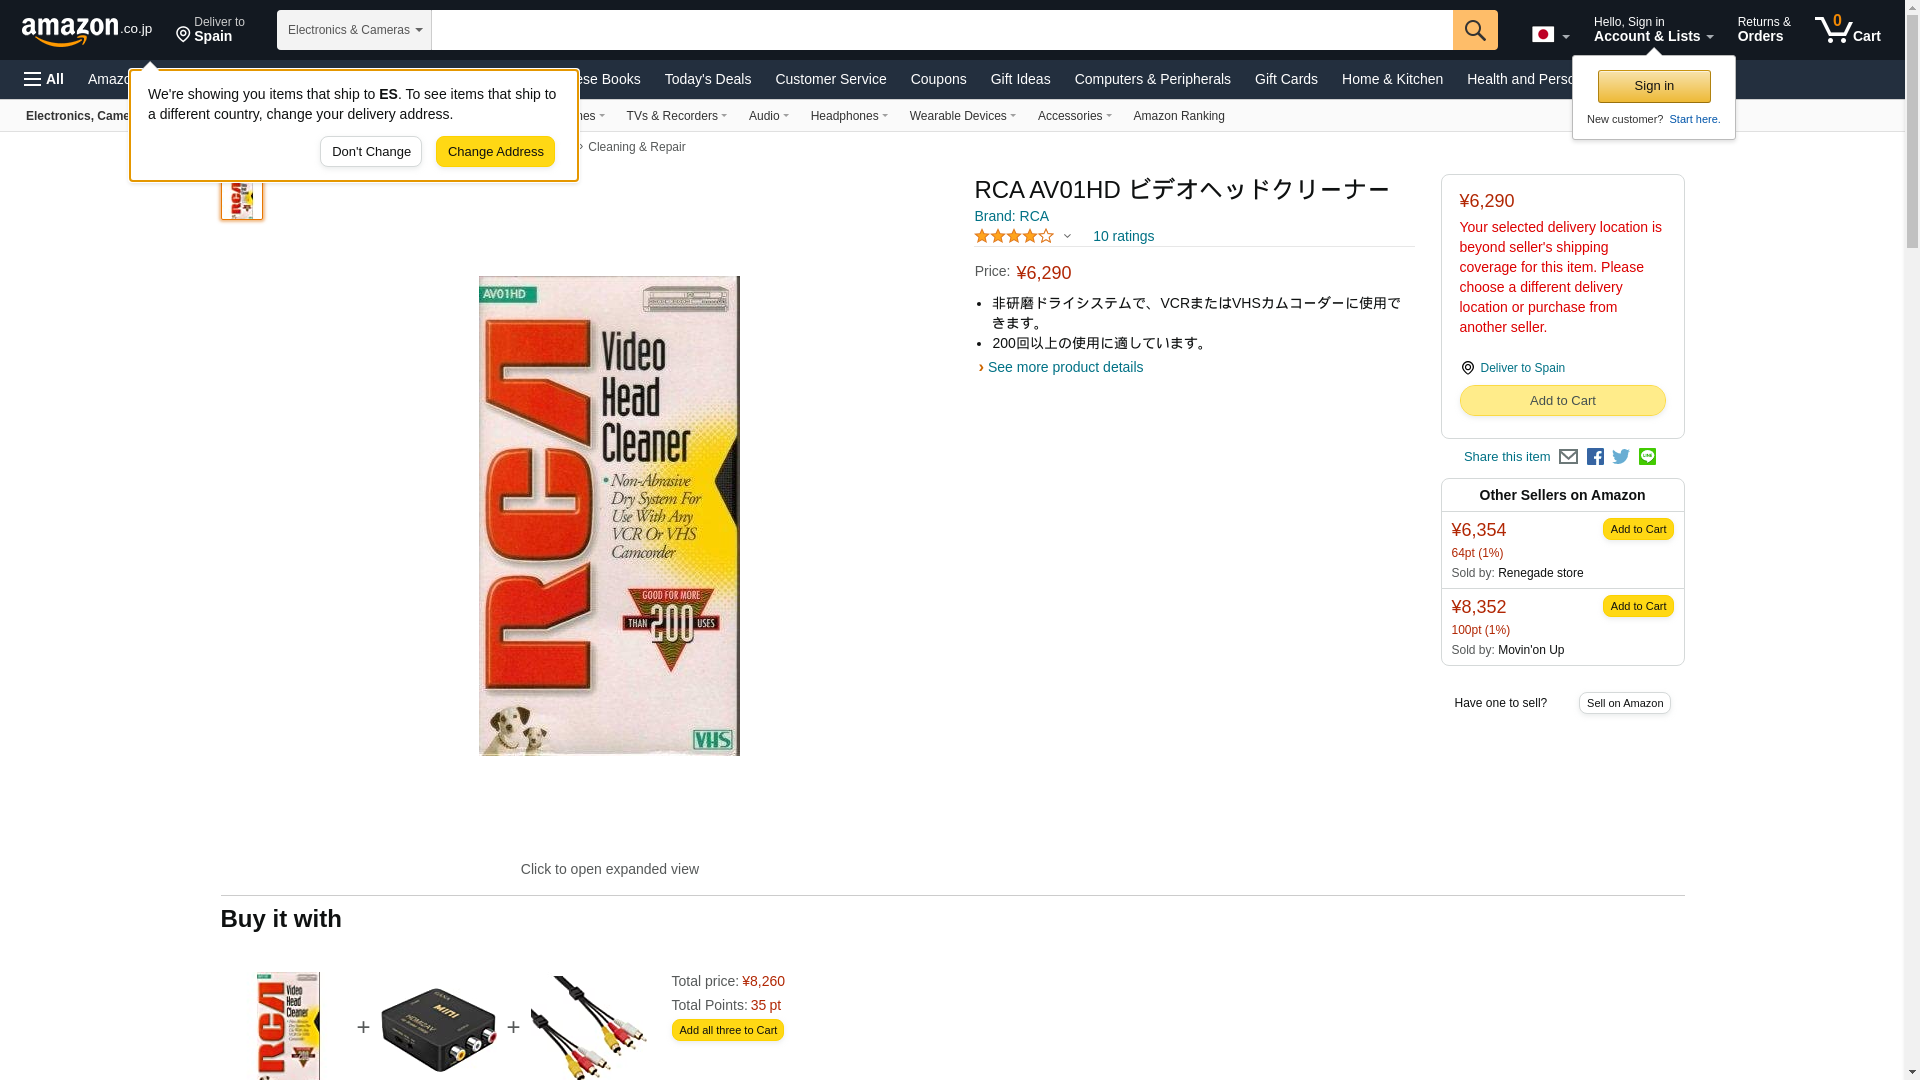Image resolution: width=1920 pixels, height=1080 pixels.
Task: Open See more product details link
Action: point(1065,367)
